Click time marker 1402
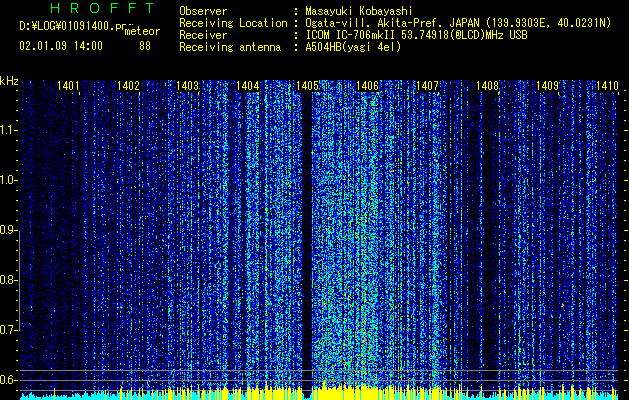 coord(128,85)
